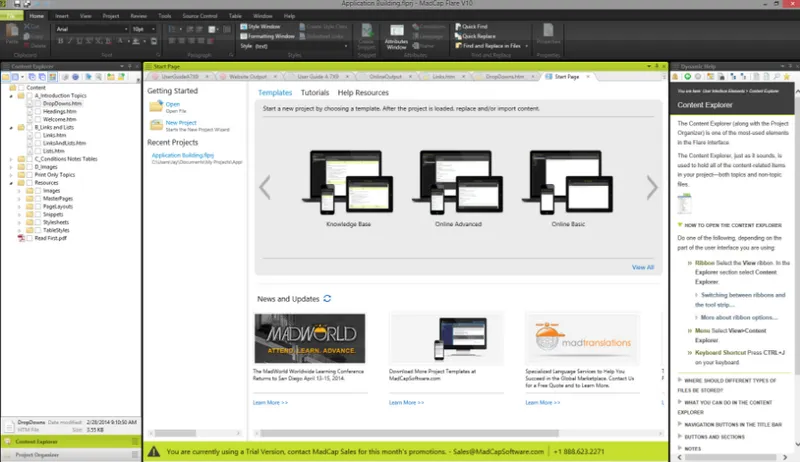Check the box next to Read First.pdf
Viewport: 800px width, 462px height.
[x=30, y=238]
